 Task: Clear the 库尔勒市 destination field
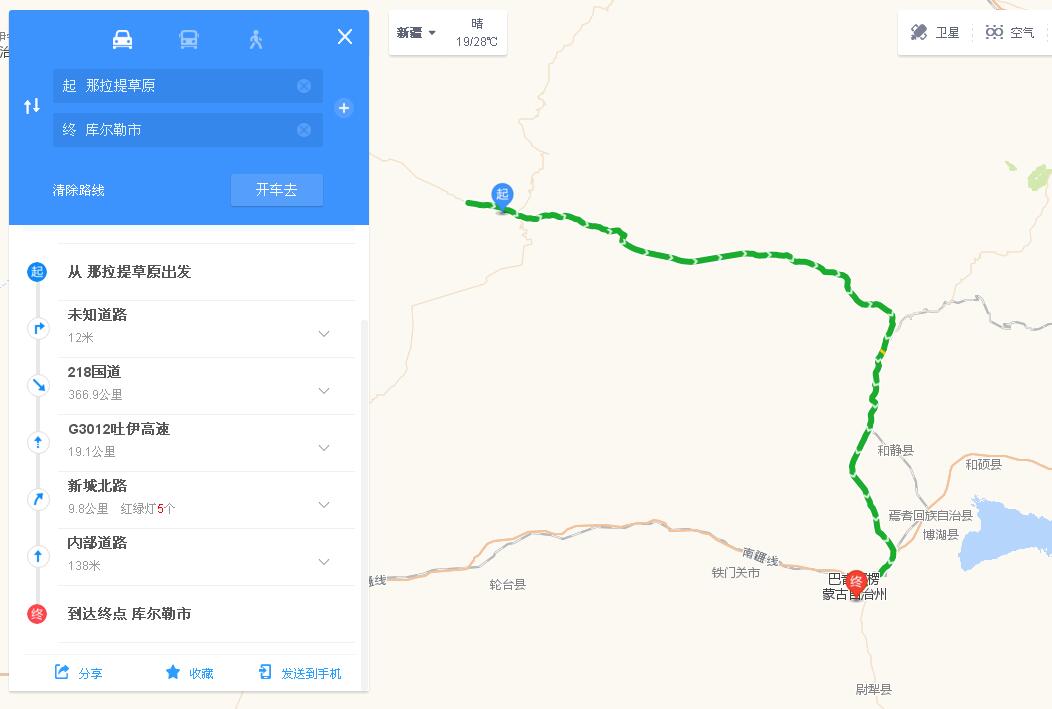[x=304, y=130]
